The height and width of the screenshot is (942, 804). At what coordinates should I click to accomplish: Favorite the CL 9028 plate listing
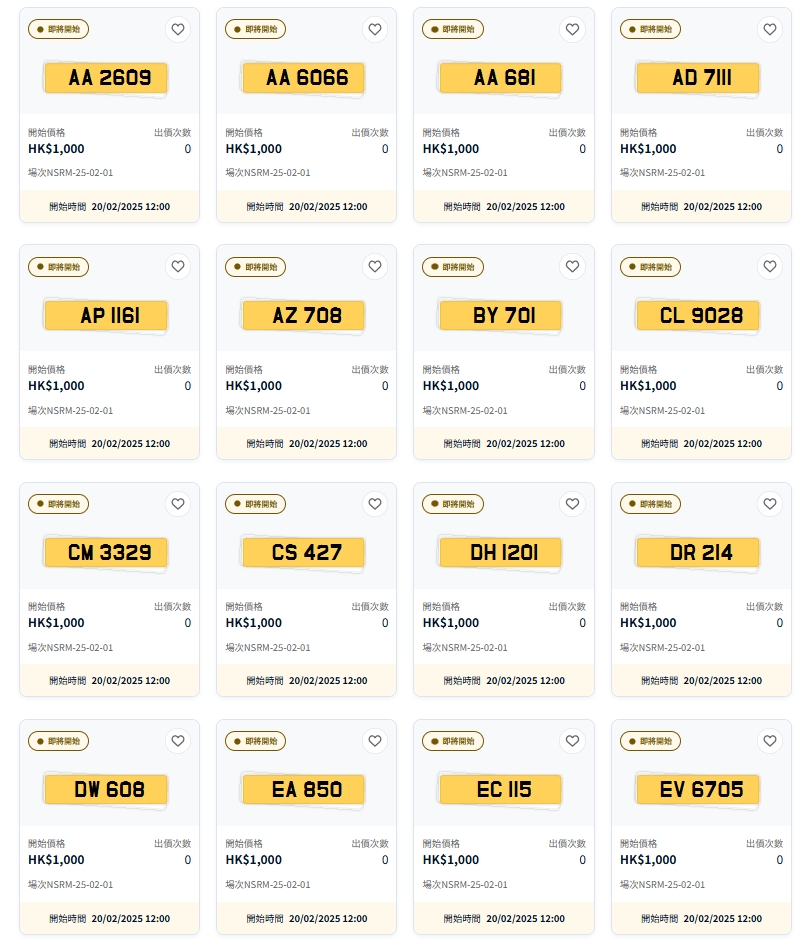click(770, 267)
